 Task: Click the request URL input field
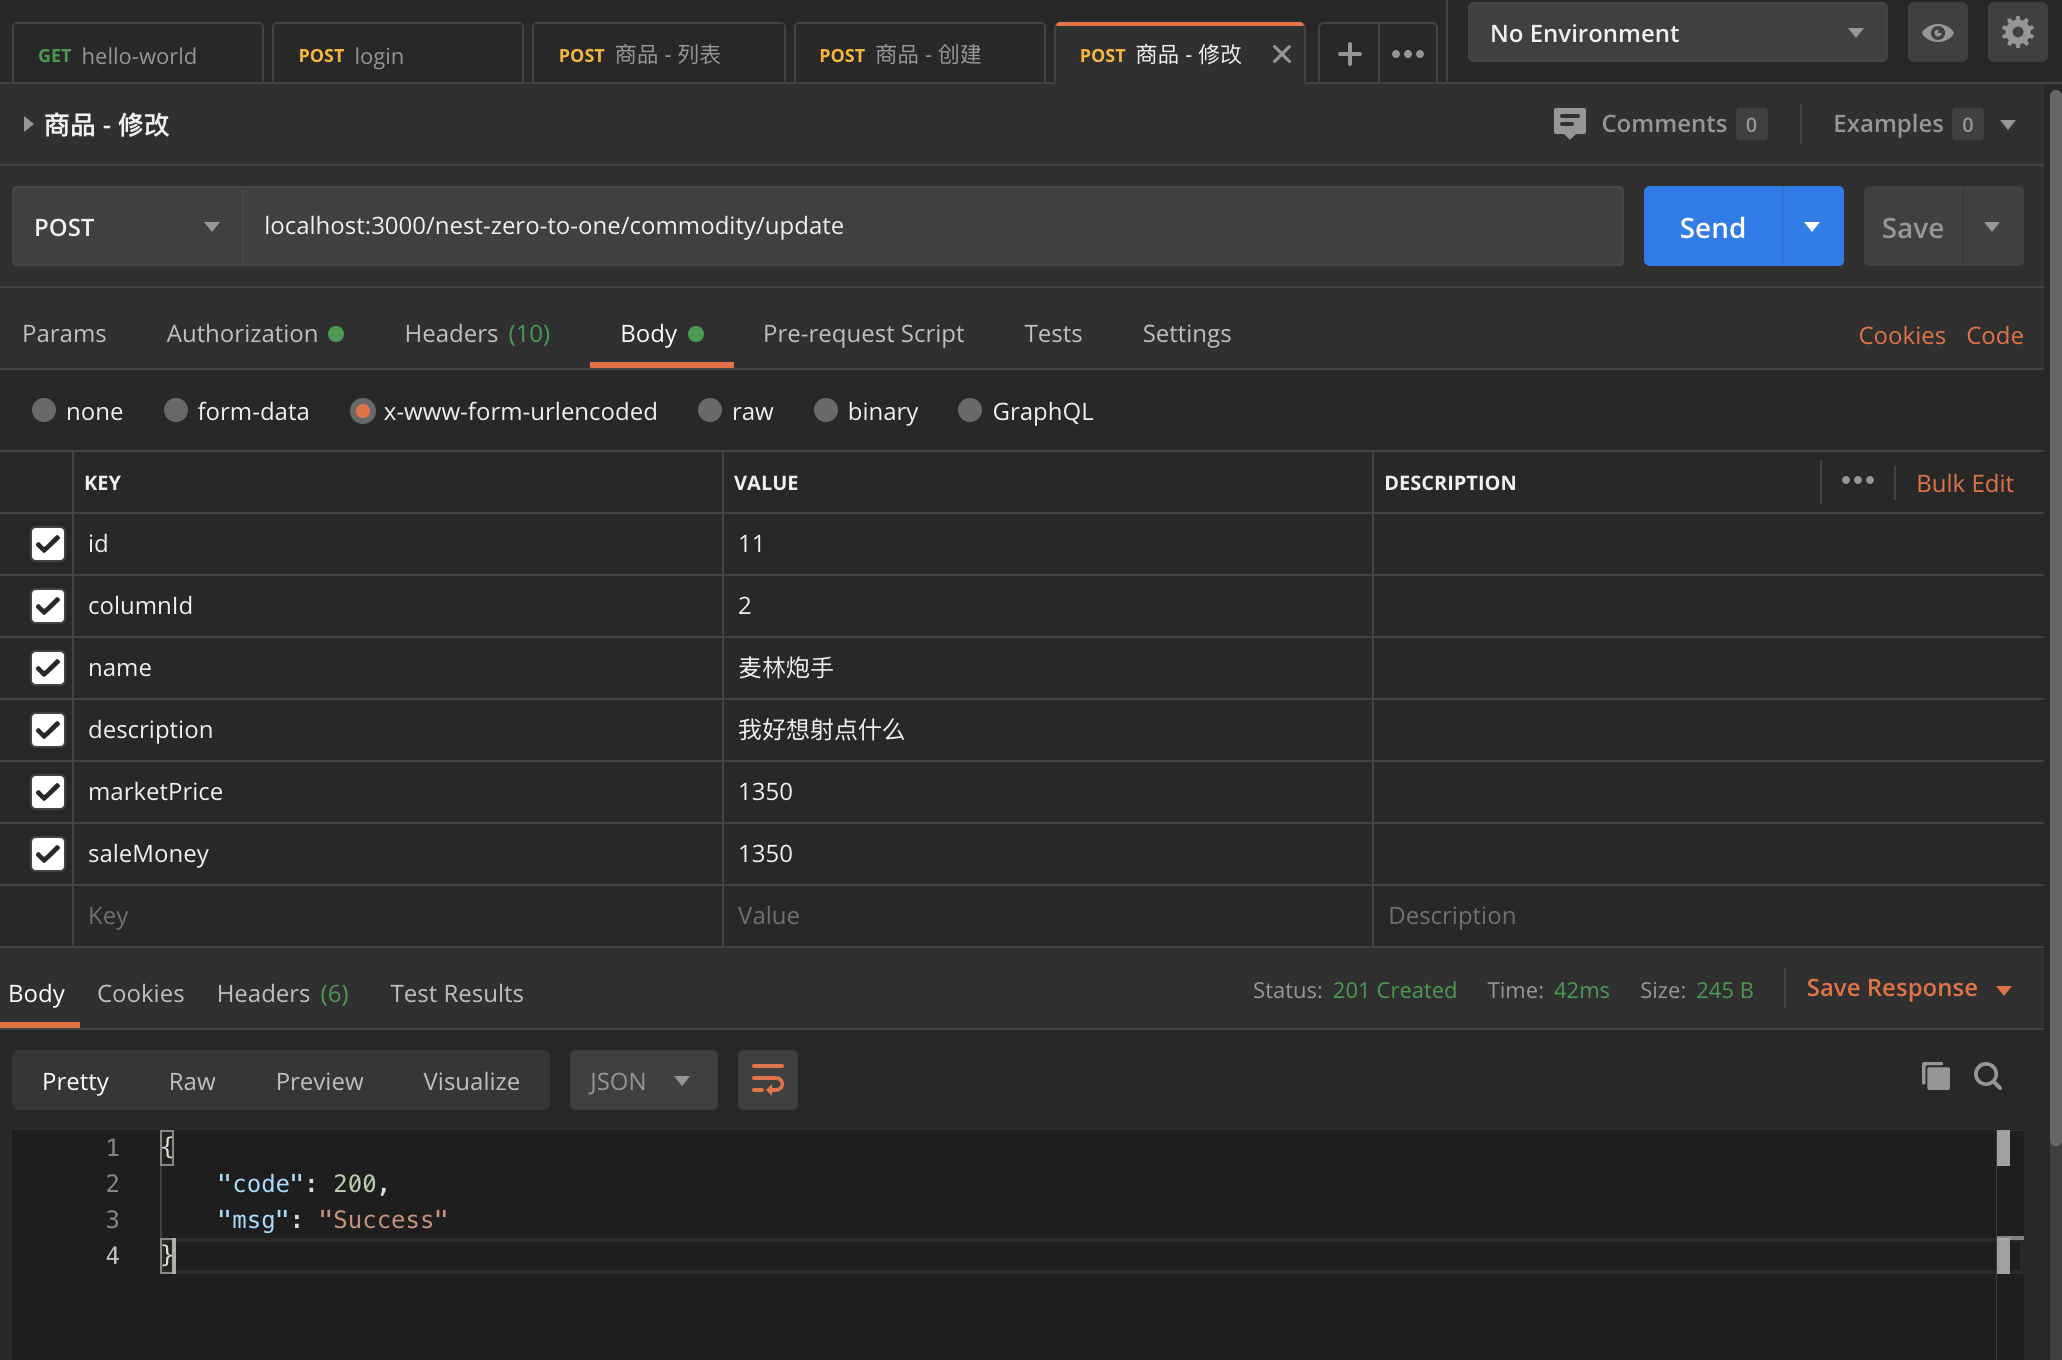tap(933, 226)
